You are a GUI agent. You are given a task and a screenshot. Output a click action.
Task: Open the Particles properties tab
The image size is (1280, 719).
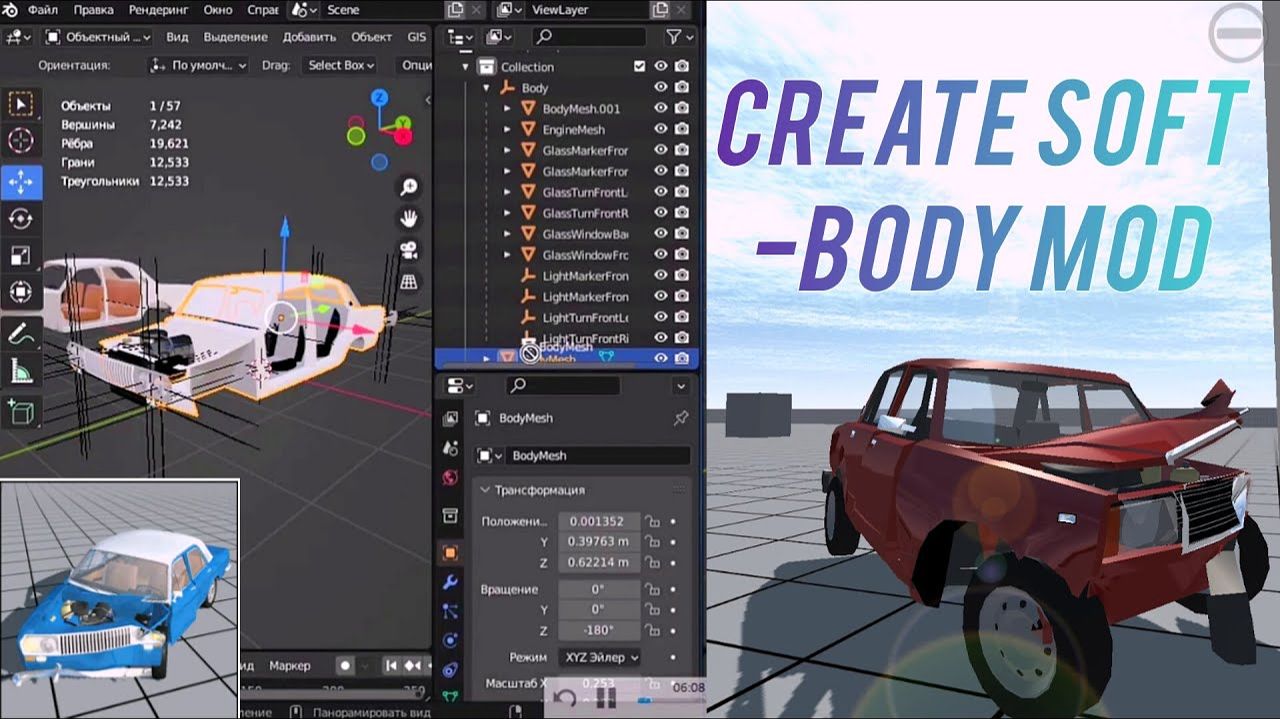pyautogui.click(x=450, y=611)
